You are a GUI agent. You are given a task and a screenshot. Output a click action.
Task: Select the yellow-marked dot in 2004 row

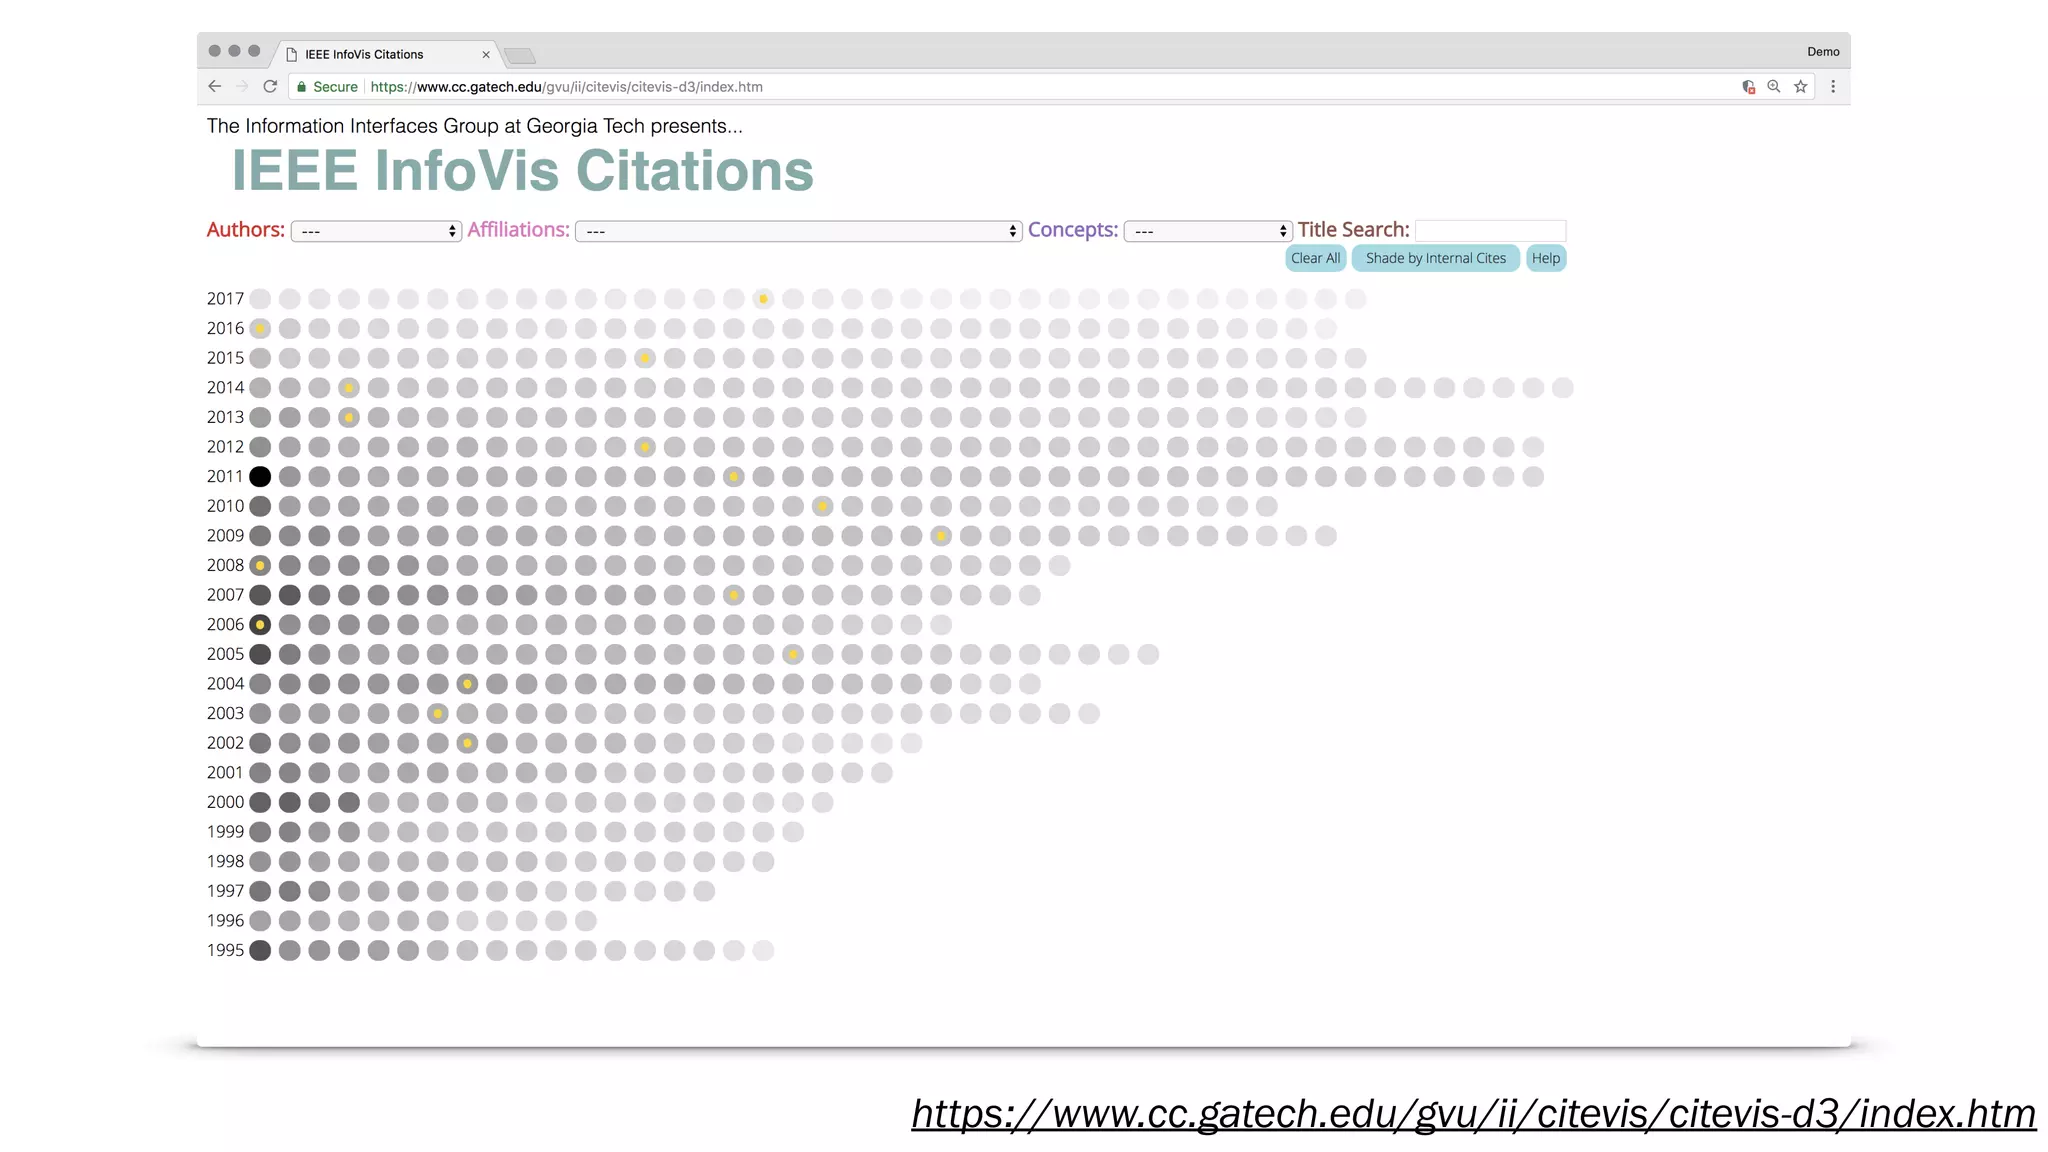(x=467, y=684)
